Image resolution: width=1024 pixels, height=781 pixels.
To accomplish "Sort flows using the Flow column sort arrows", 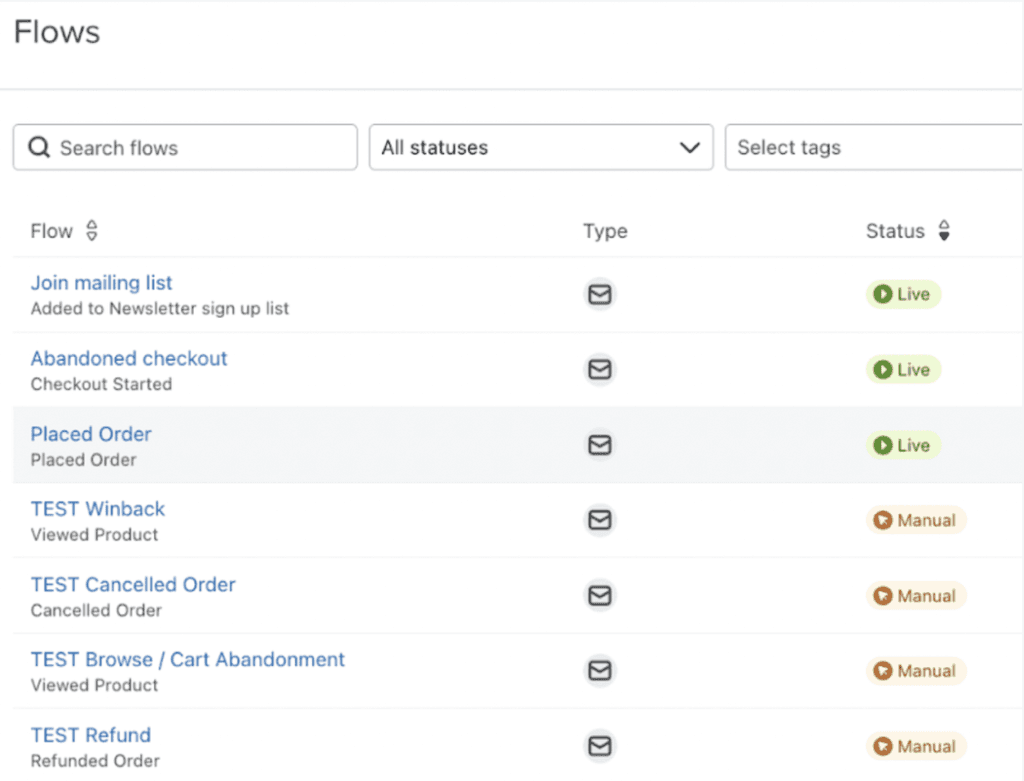I will [x=92, y=232].
